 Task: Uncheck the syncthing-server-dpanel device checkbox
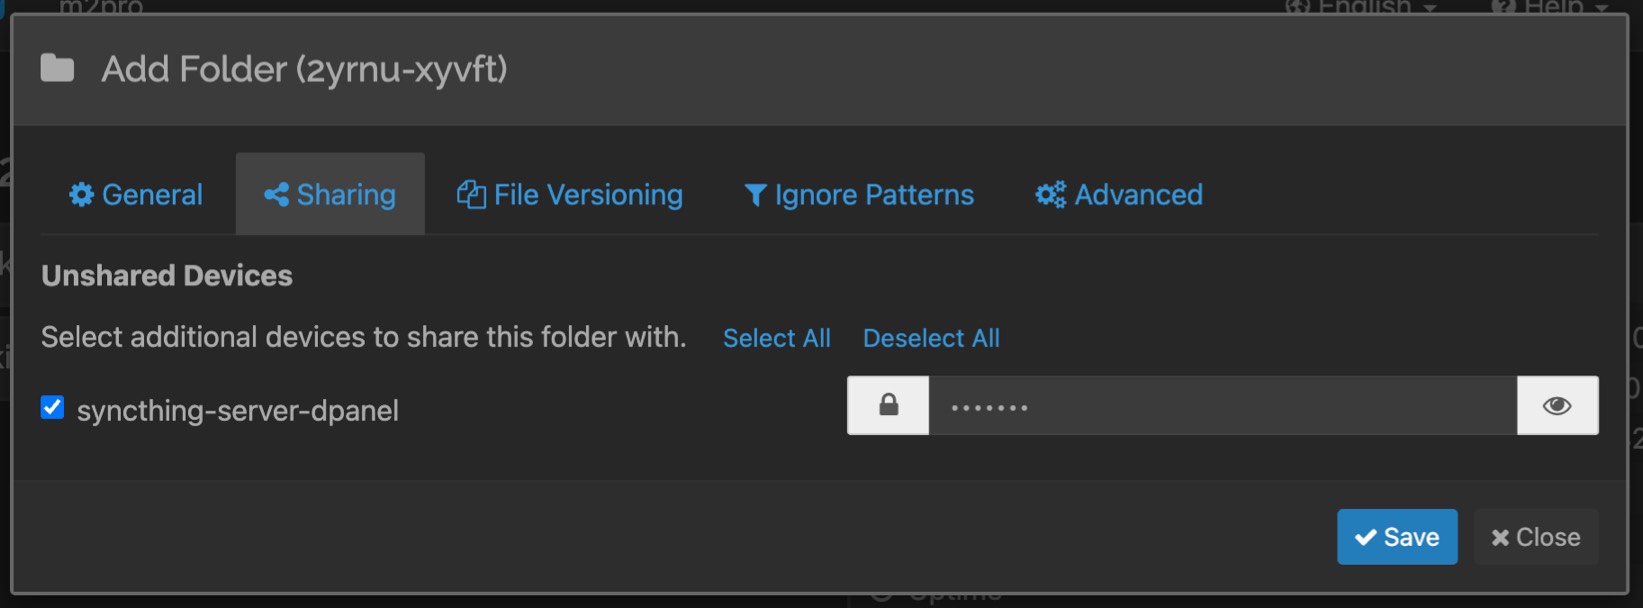[52, 408]
